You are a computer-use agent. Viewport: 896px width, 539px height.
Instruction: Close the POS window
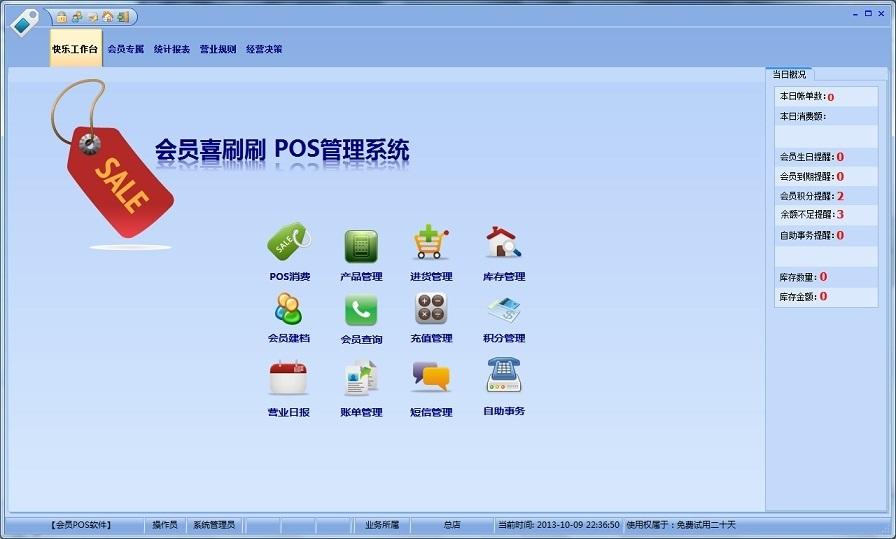(881, 13)
